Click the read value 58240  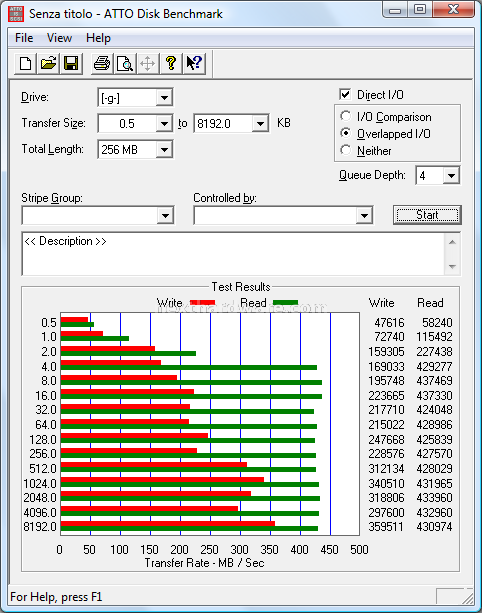tap(437, 323)
